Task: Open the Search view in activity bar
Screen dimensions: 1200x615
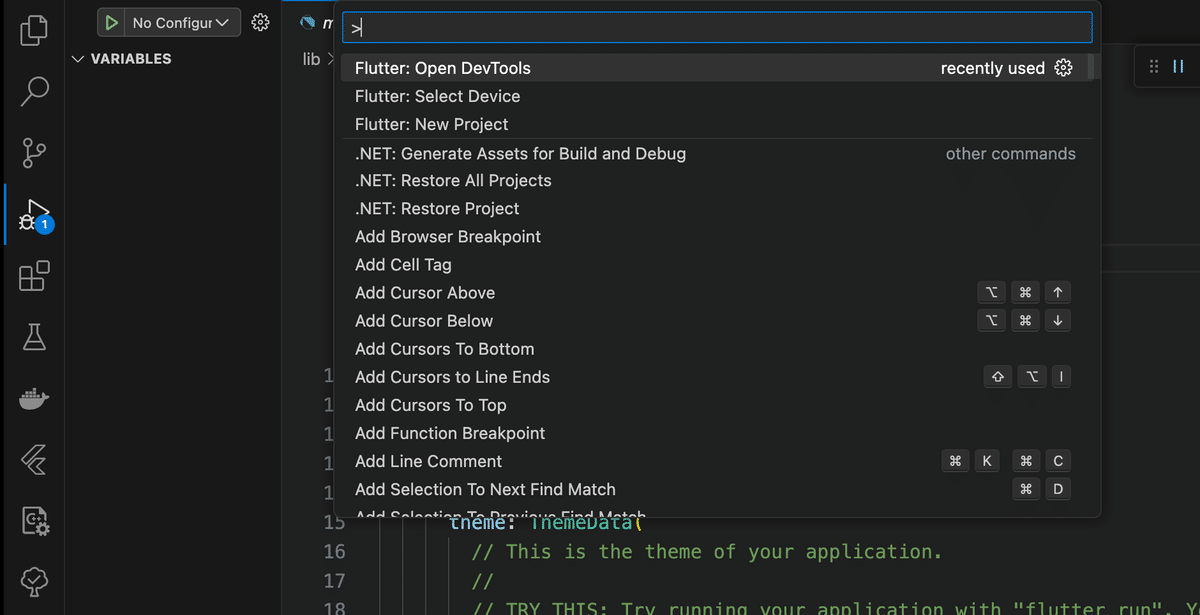Action: (x=34, y=91)
